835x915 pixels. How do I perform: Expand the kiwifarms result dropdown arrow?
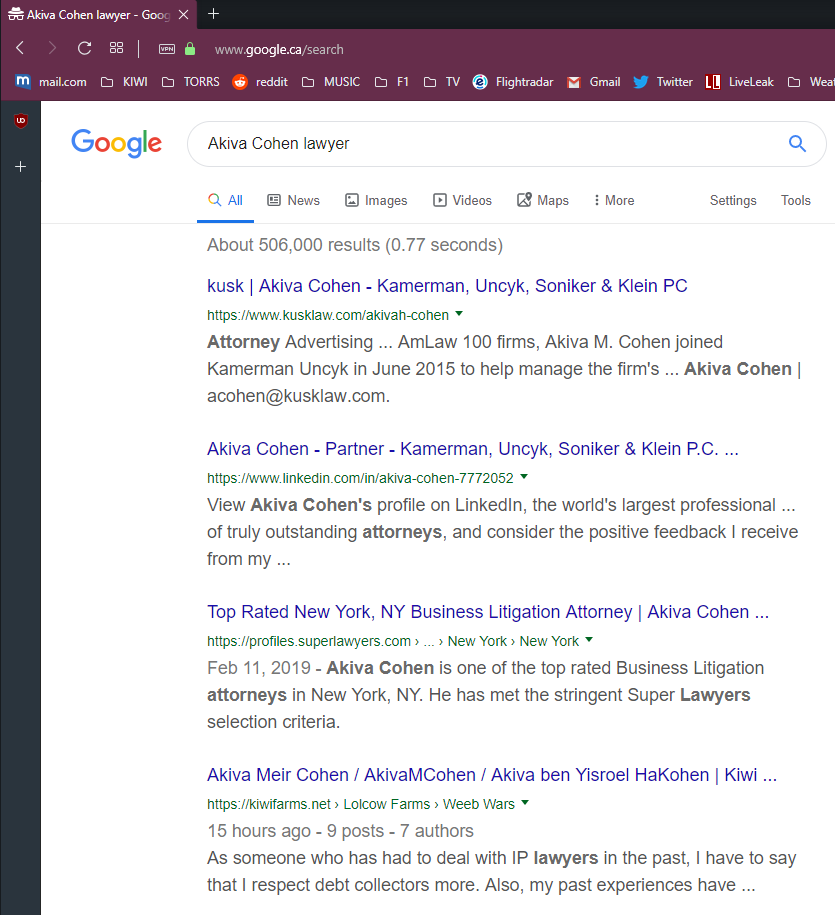point(525,803)
